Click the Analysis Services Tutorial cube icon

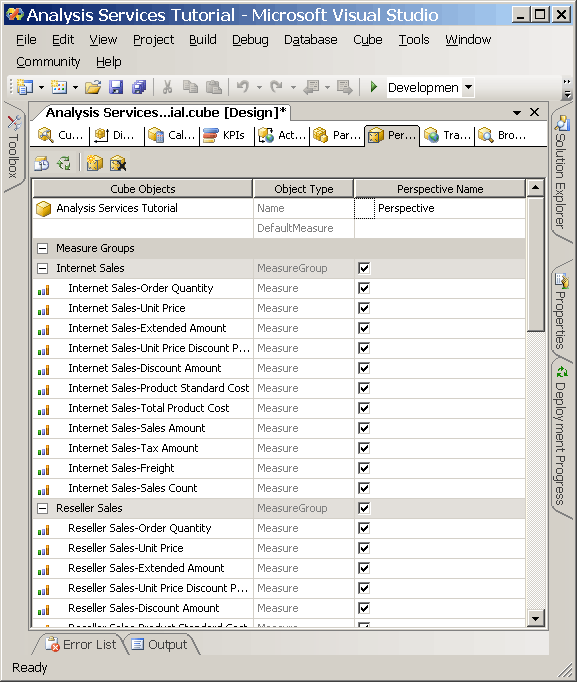tap(43, 208)
